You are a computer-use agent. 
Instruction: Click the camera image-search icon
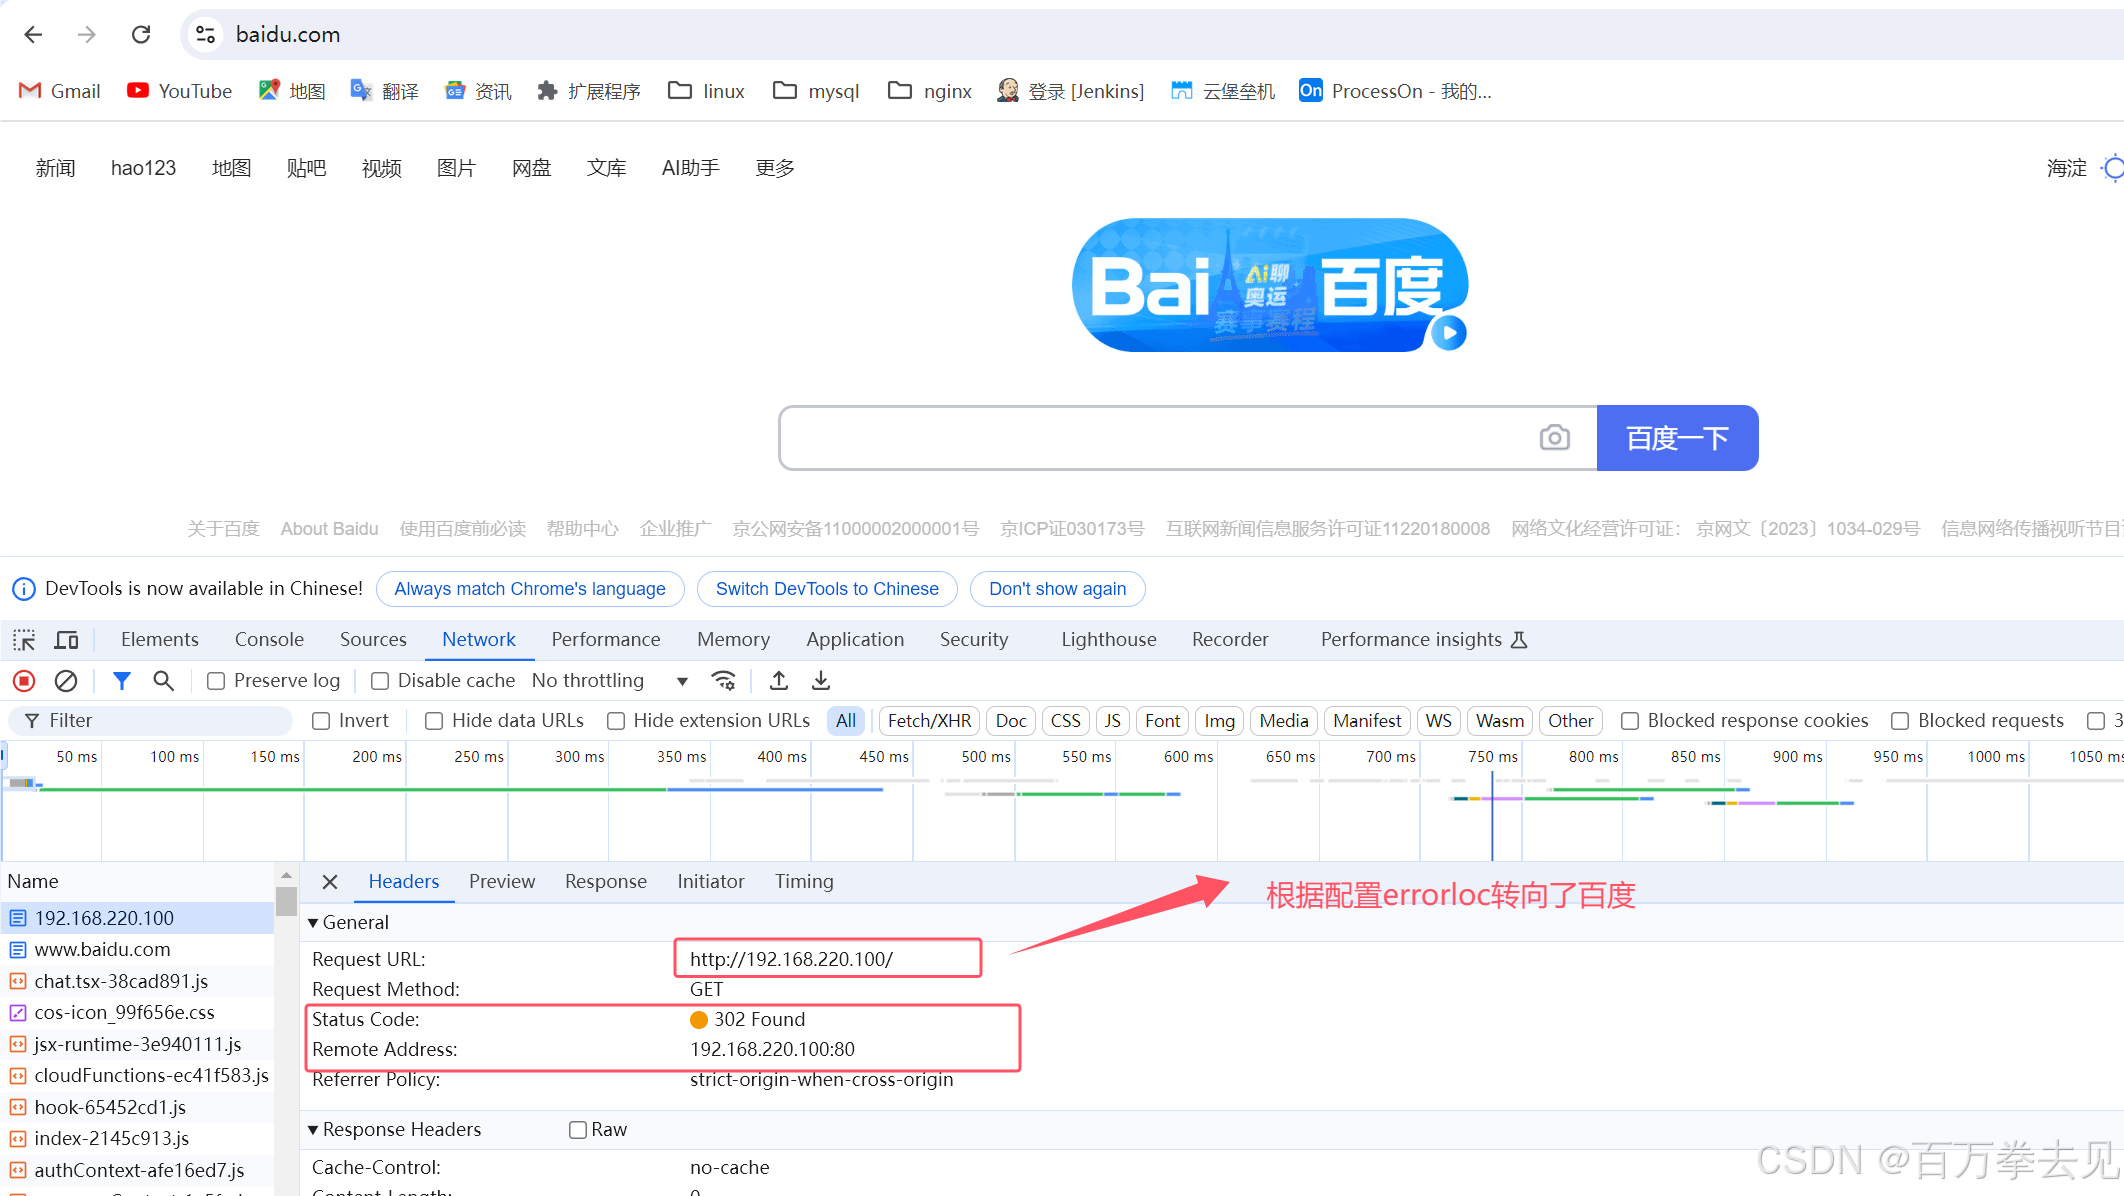pyautogui.click(x=1554, y=438)
